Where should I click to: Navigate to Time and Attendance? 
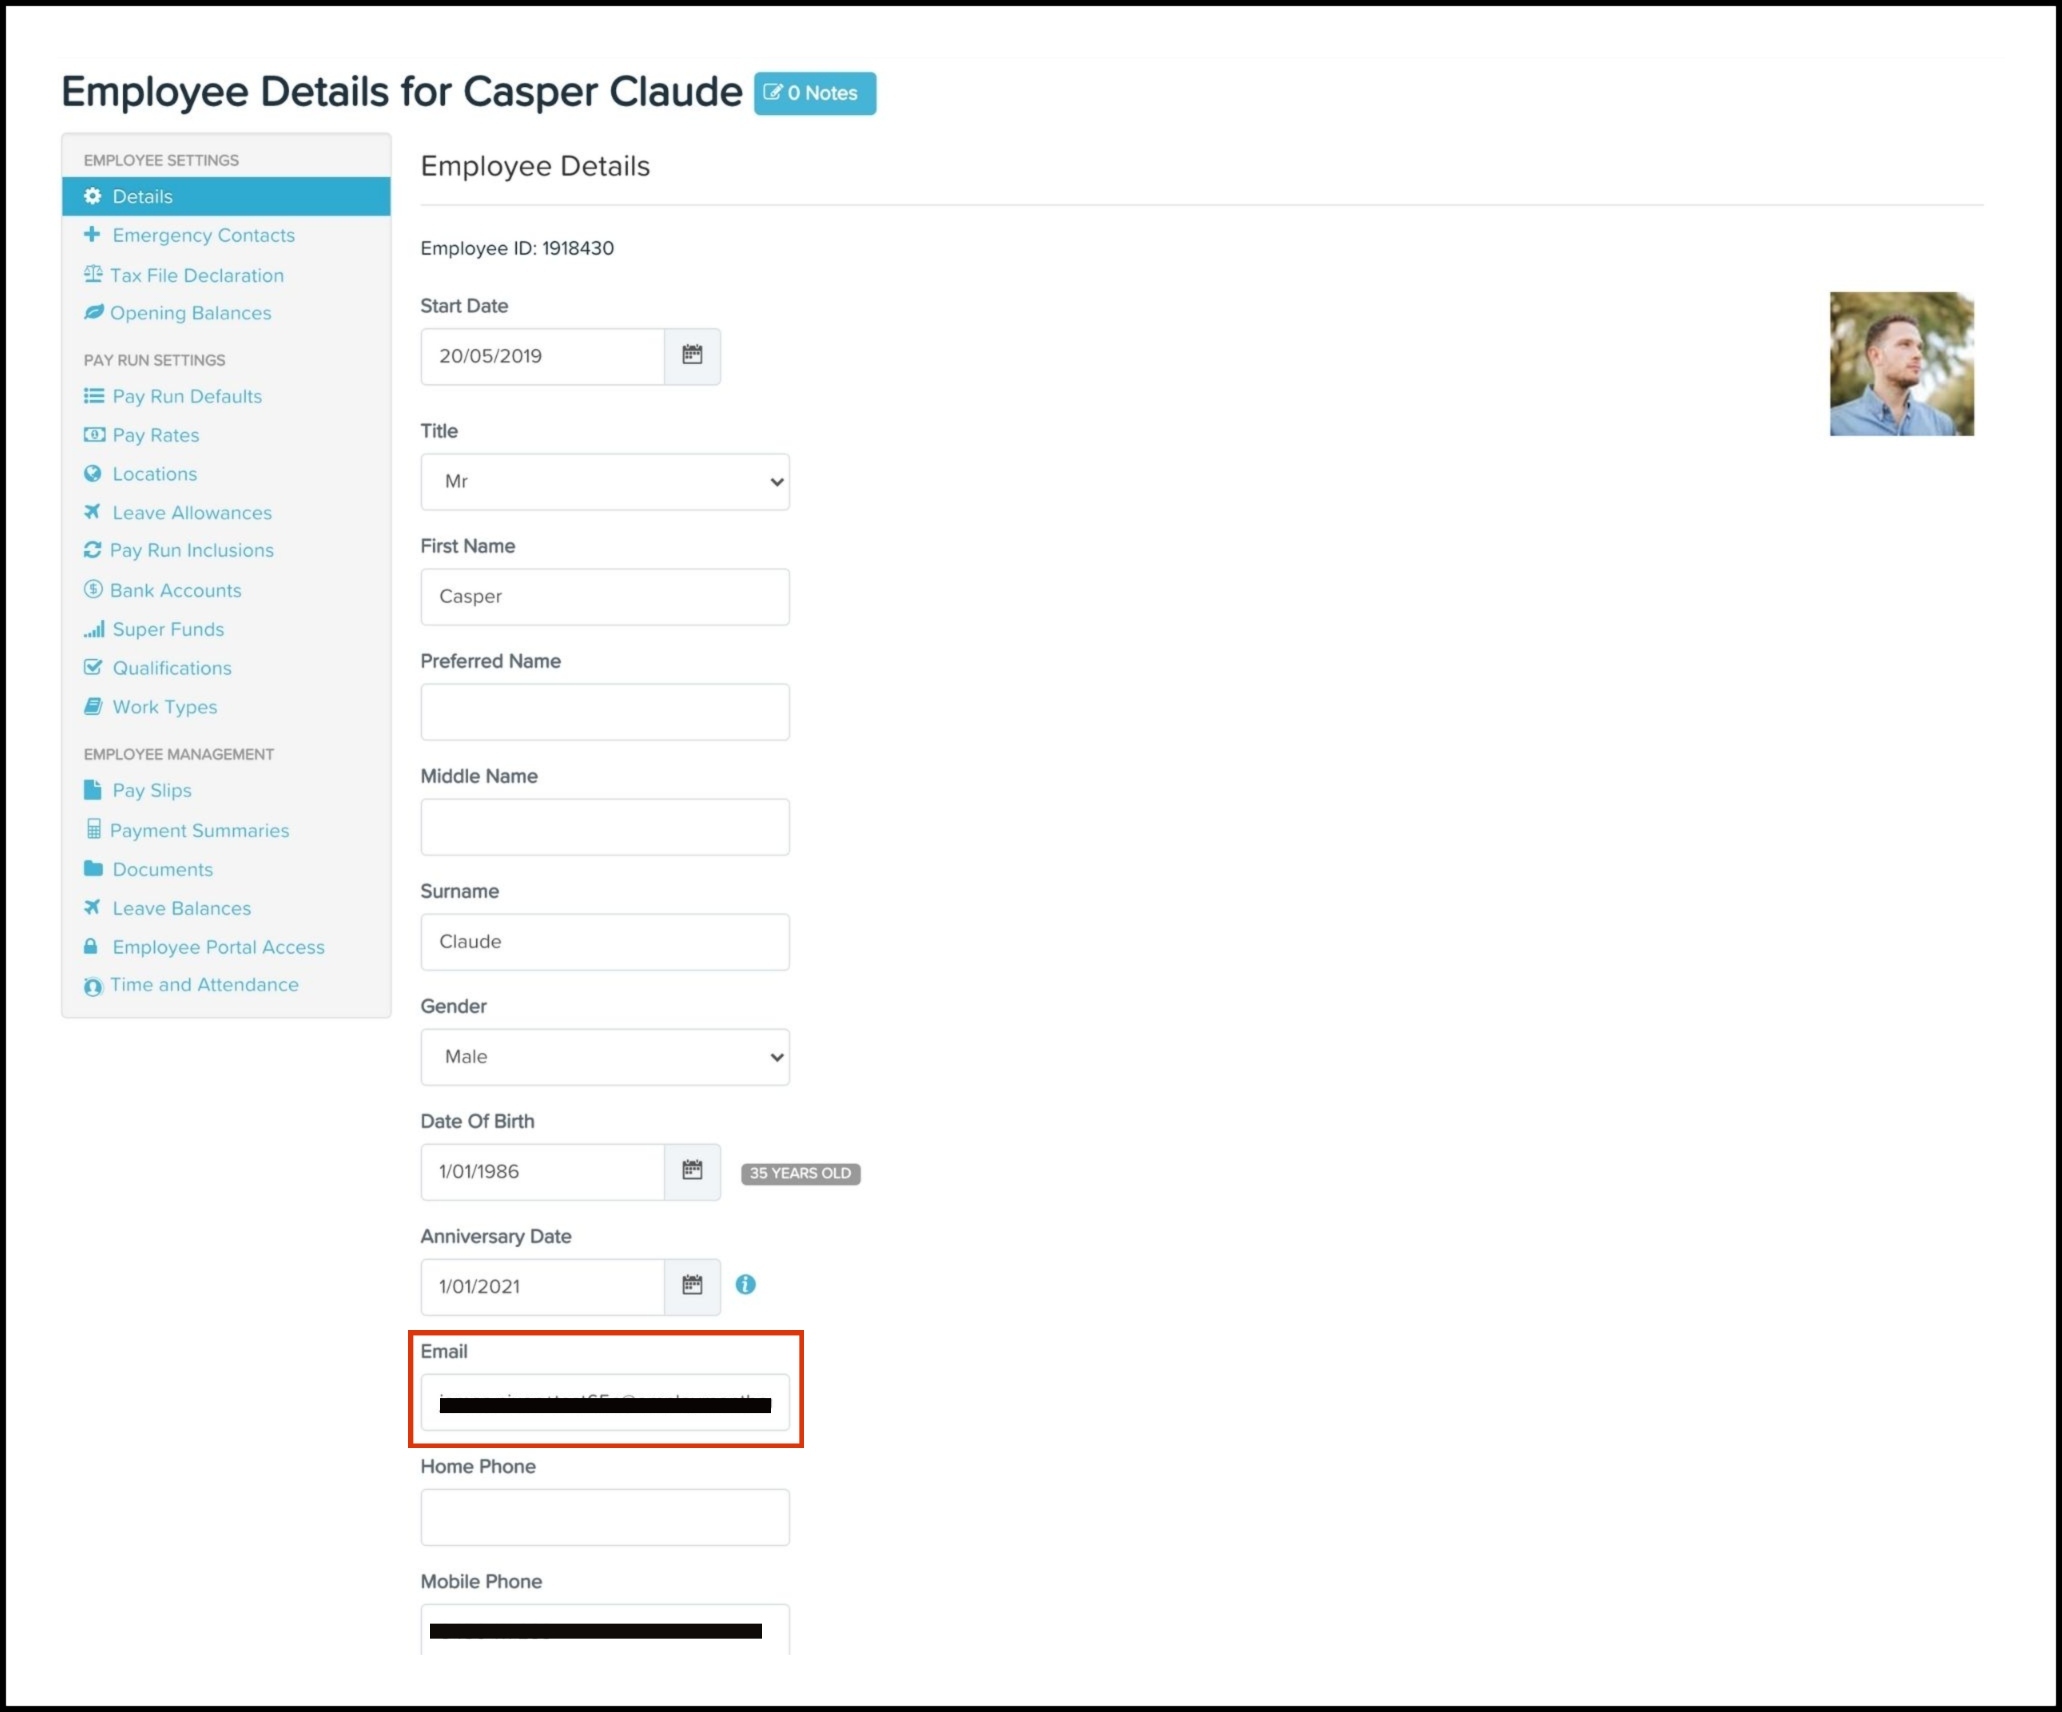204,985
